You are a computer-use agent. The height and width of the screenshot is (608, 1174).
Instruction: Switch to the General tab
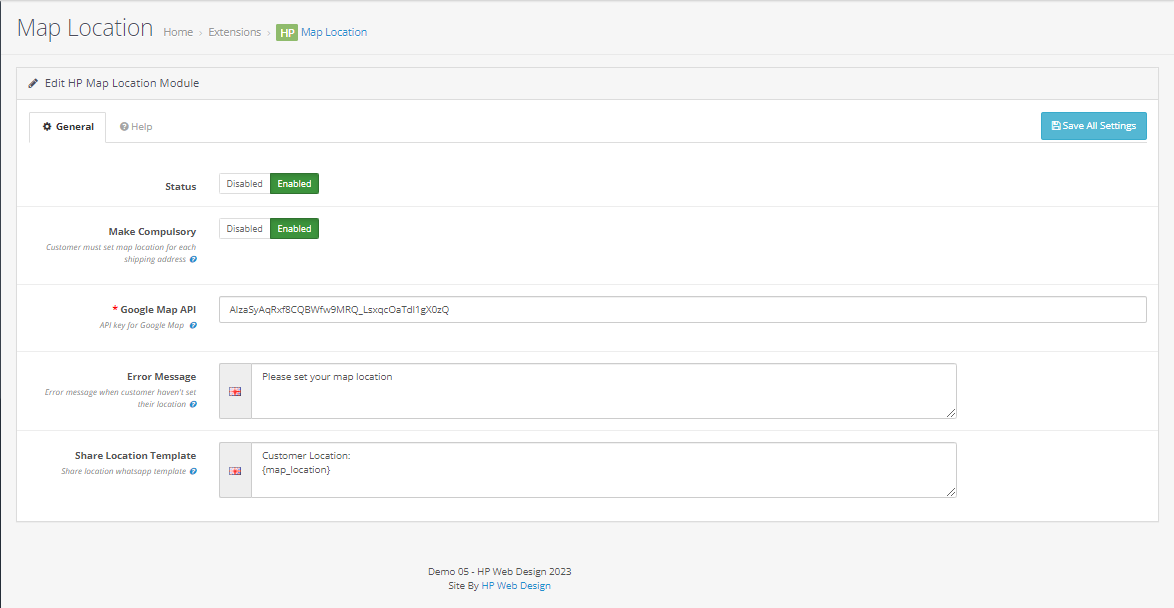pos(68,127)
